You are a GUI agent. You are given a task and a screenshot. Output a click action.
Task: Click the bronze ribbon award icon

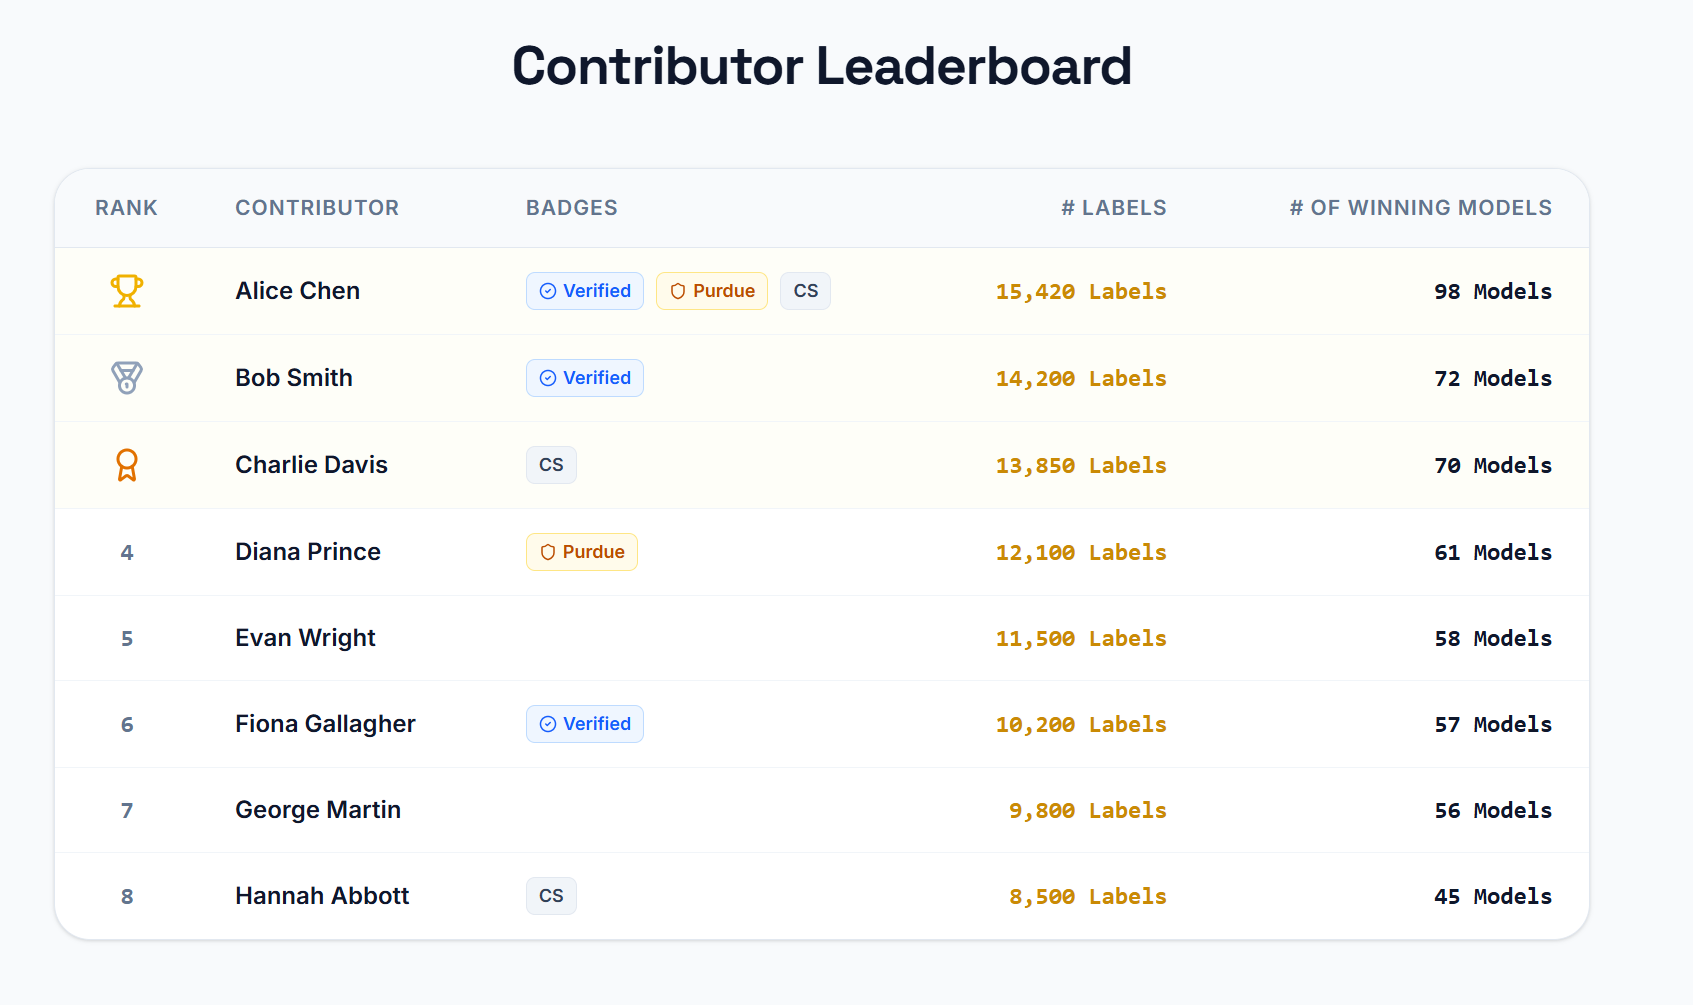127,465
